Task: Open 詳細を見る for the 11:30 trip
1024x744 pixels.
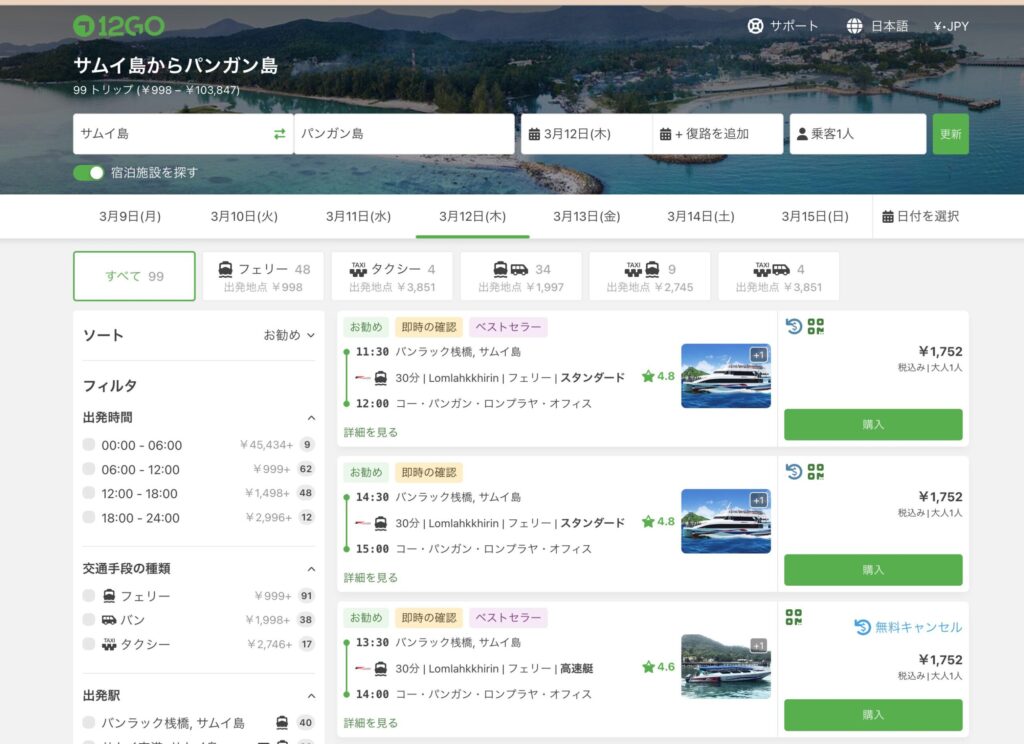Action: (x=371, y=432)
